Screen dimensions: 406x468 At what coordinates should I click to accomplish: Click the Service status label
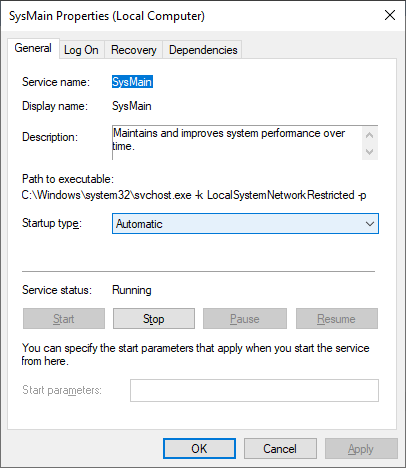[57, 290]
